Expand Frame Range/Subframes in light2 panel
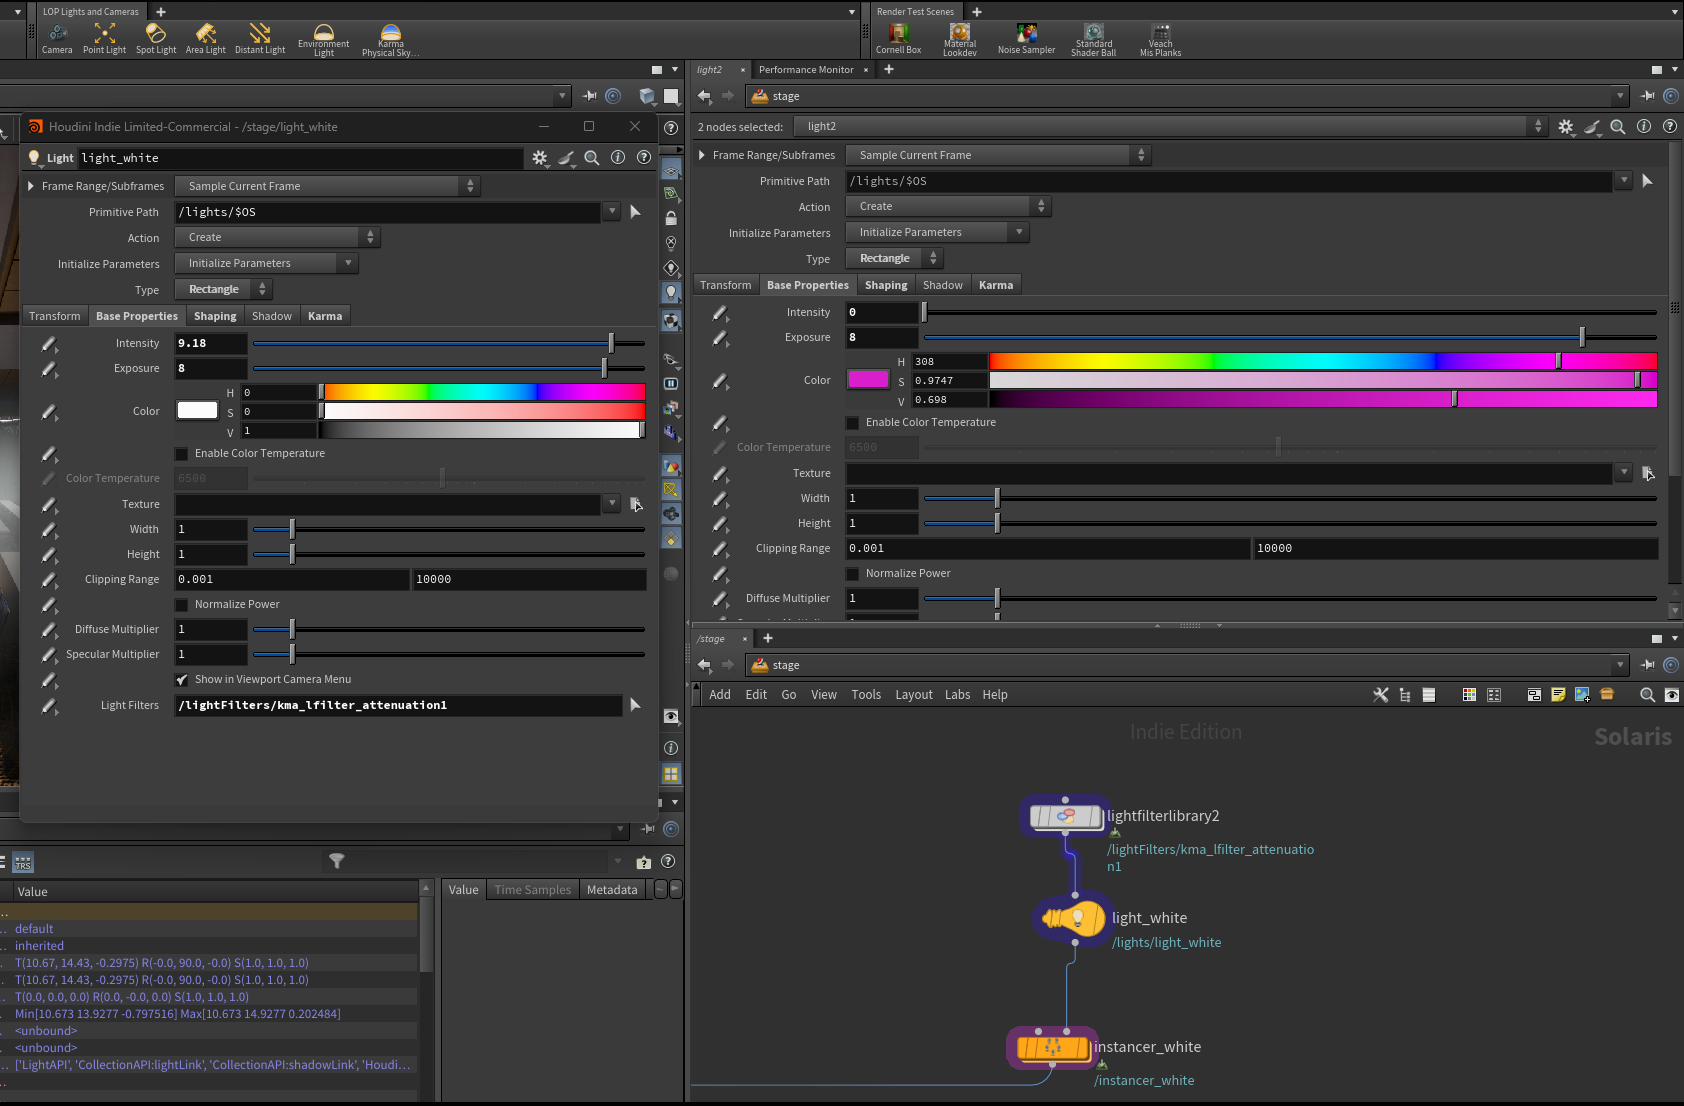The width and height of the screenshot is (1684, 1106). click(x=702, y=155)
